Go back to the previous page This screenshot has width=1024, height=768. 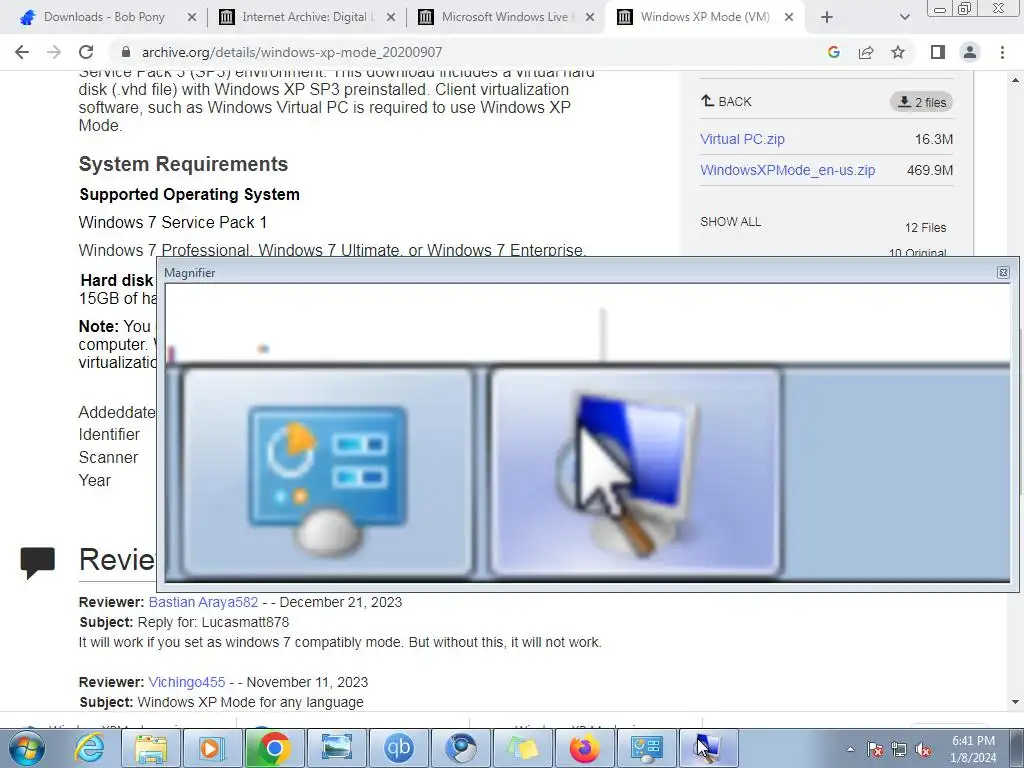point(22,52)
